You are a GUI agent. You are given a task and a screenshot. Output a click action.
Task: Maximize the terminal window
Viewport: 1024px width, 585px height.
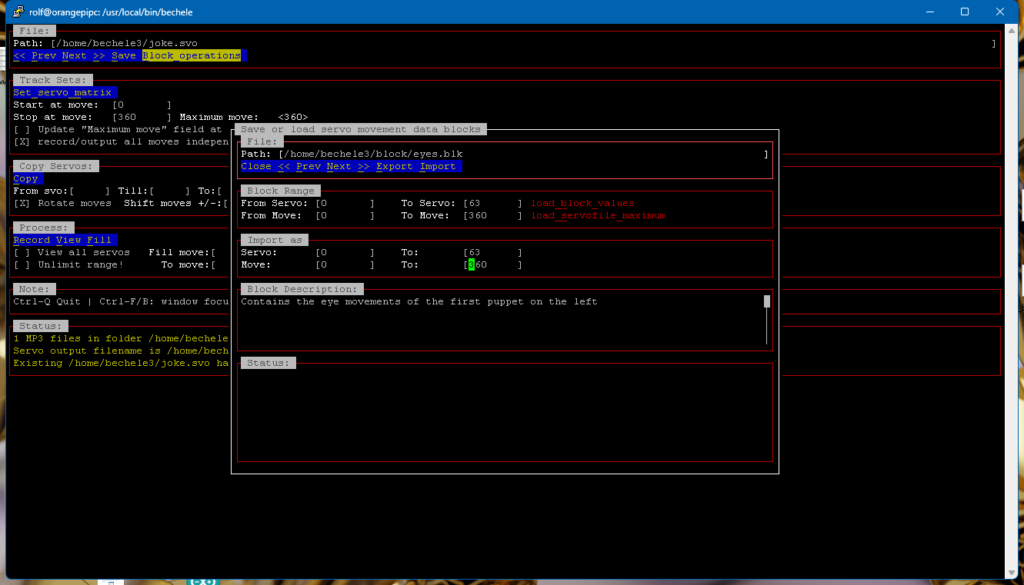[964, 11]
